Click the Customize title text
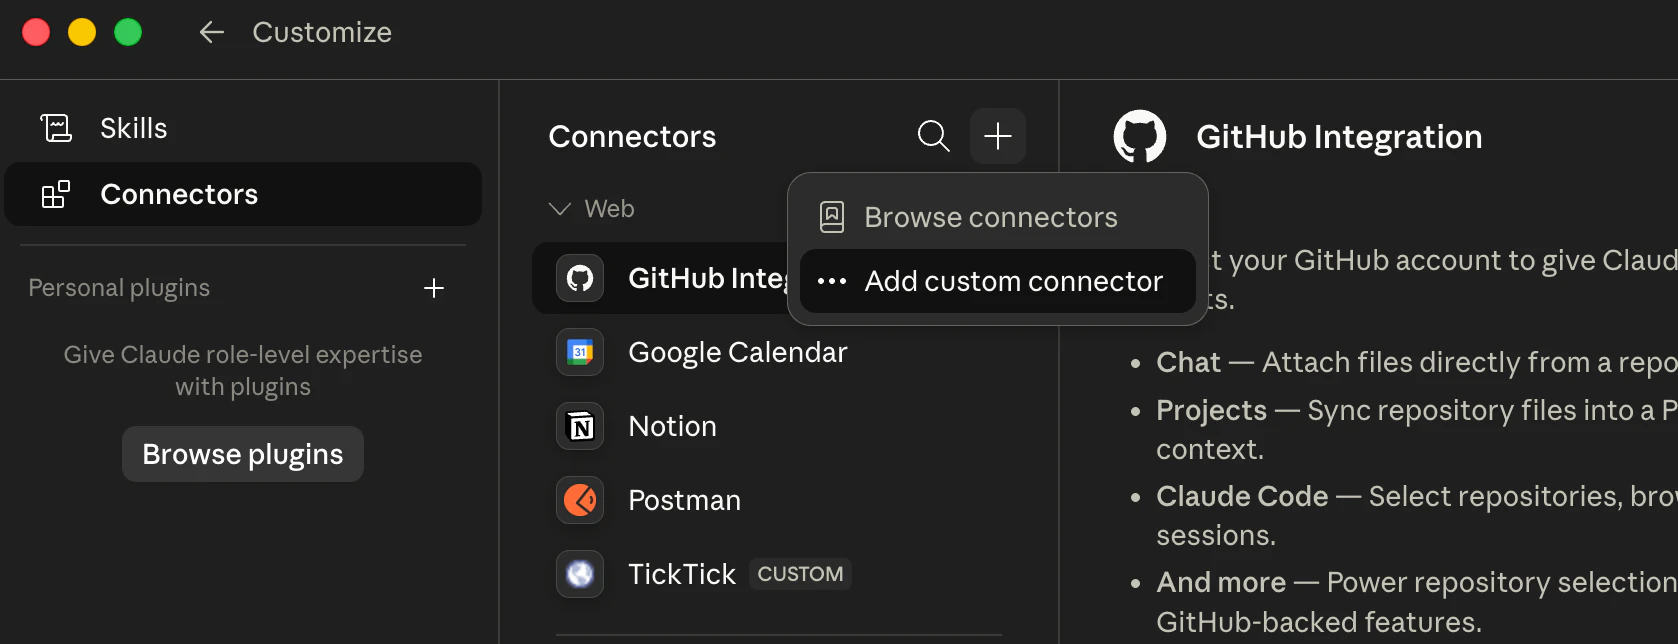Viewport: 1678px width, 644px height. click(x=322, y=32)
